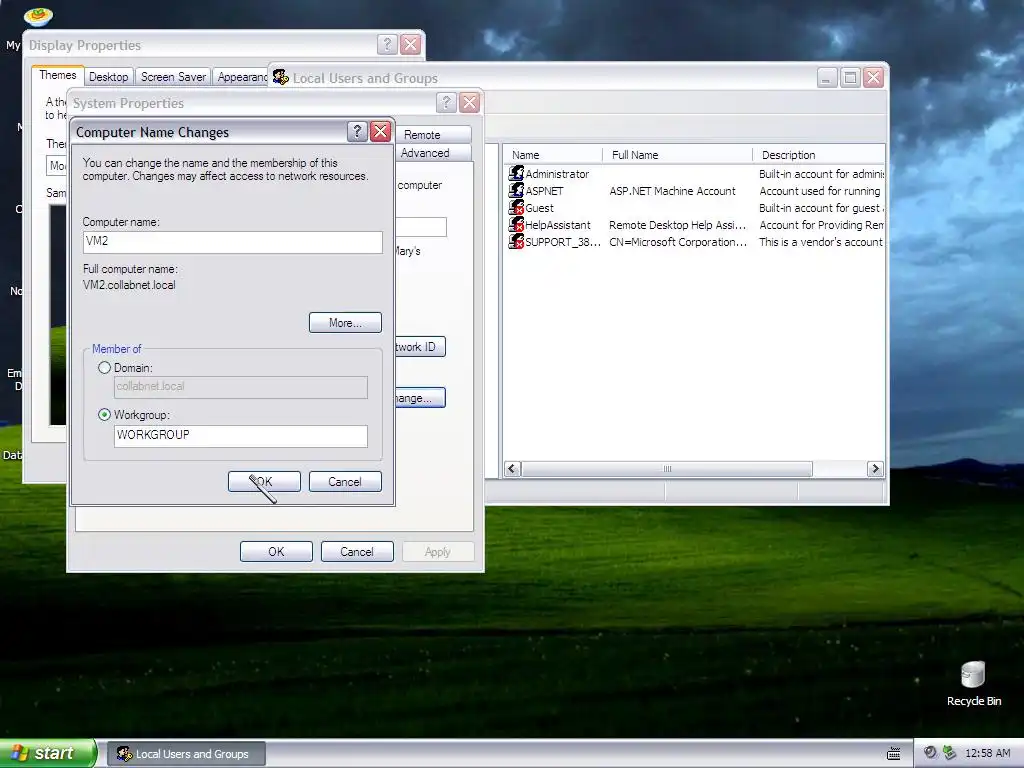Click 'This is a vendor's account' description

click(x=821, y=242)
